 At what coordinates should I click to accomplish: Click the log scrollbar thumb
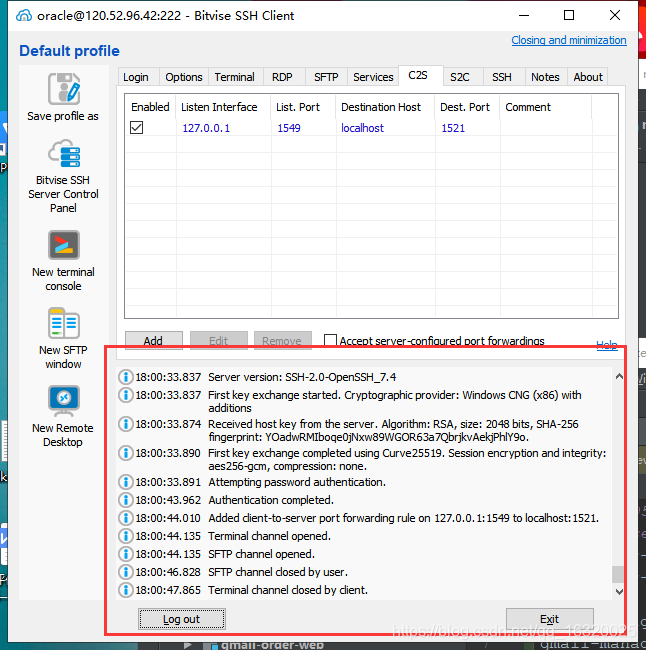coord(618,574)
